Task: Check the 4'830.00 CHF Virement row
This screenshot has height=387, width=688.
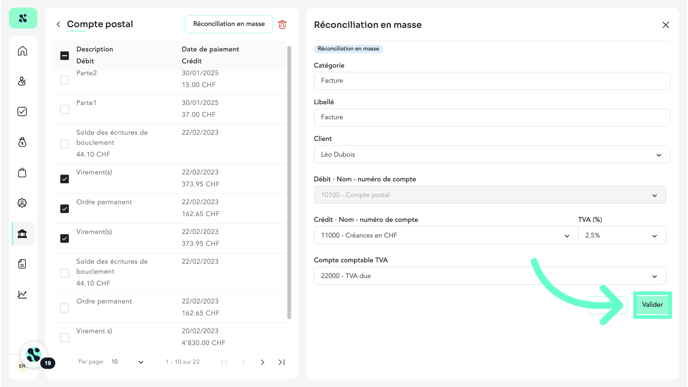Action: (64, 337)
